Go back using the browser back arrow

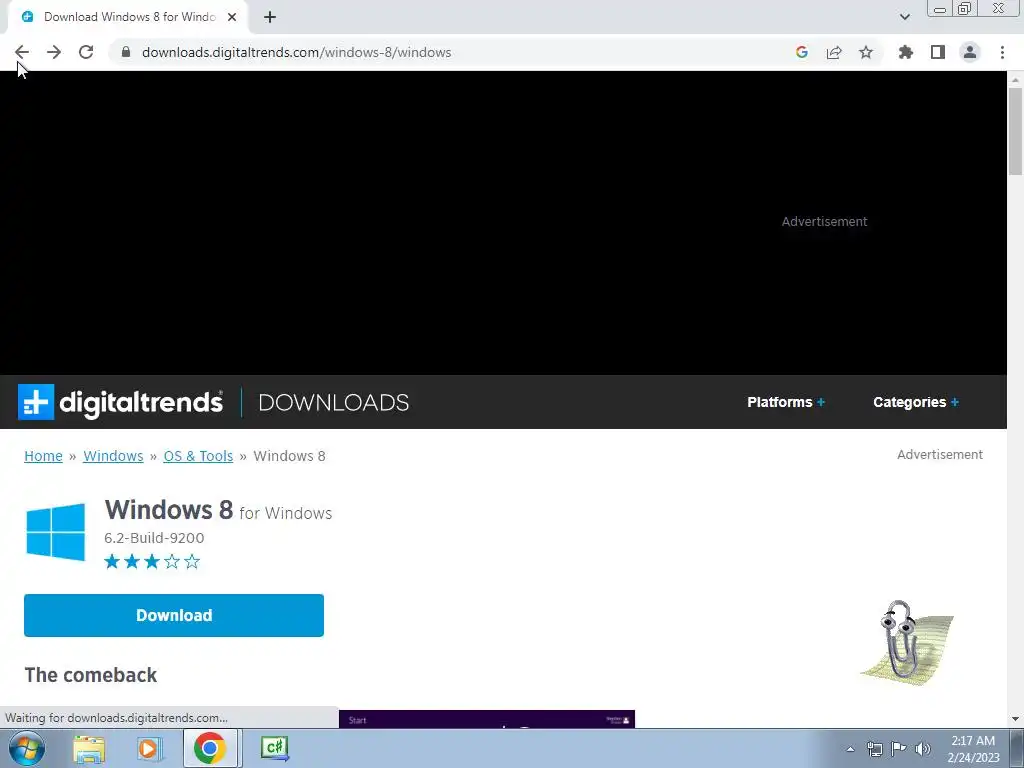(x=22, y=52)
